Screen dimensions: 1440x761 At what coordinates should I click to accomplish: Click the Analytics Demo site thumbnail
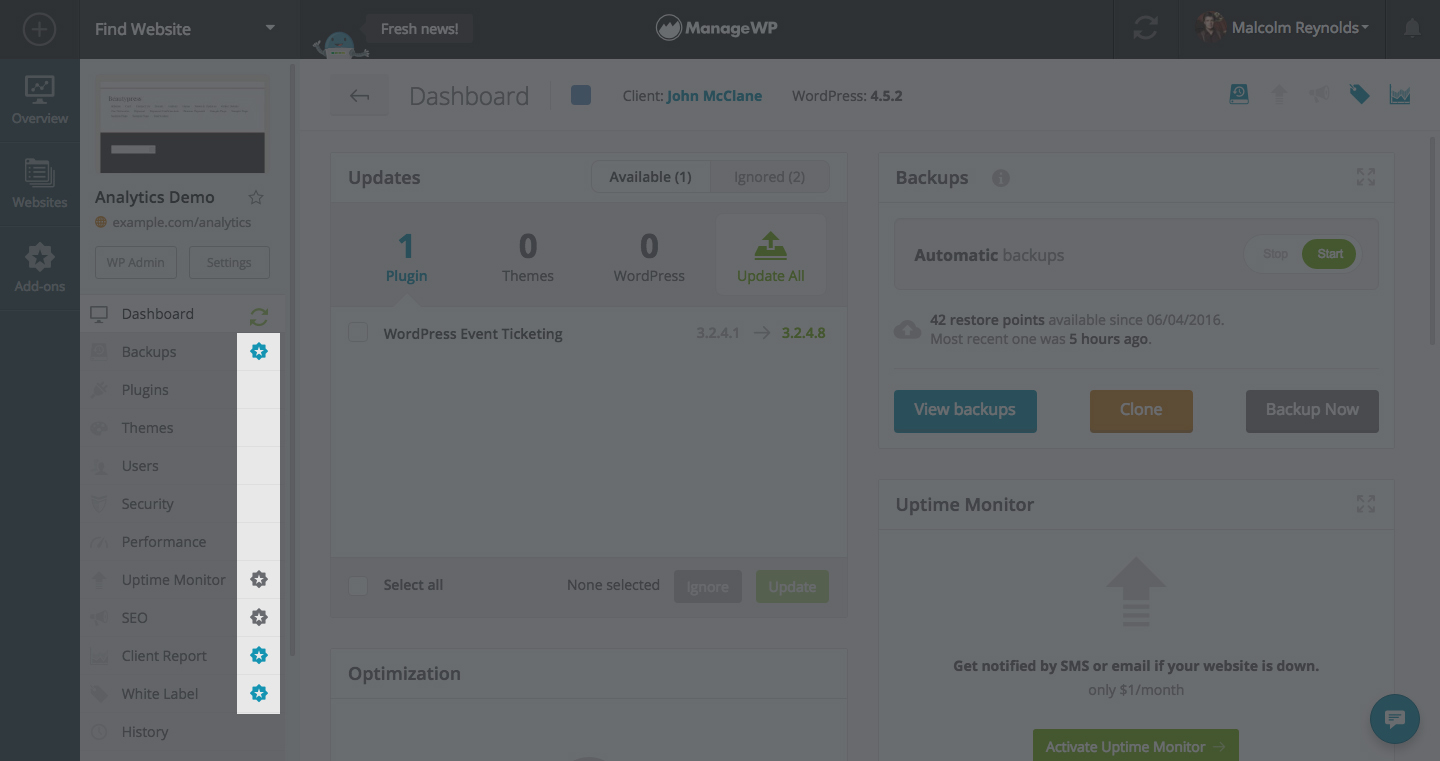click(182, 125)
